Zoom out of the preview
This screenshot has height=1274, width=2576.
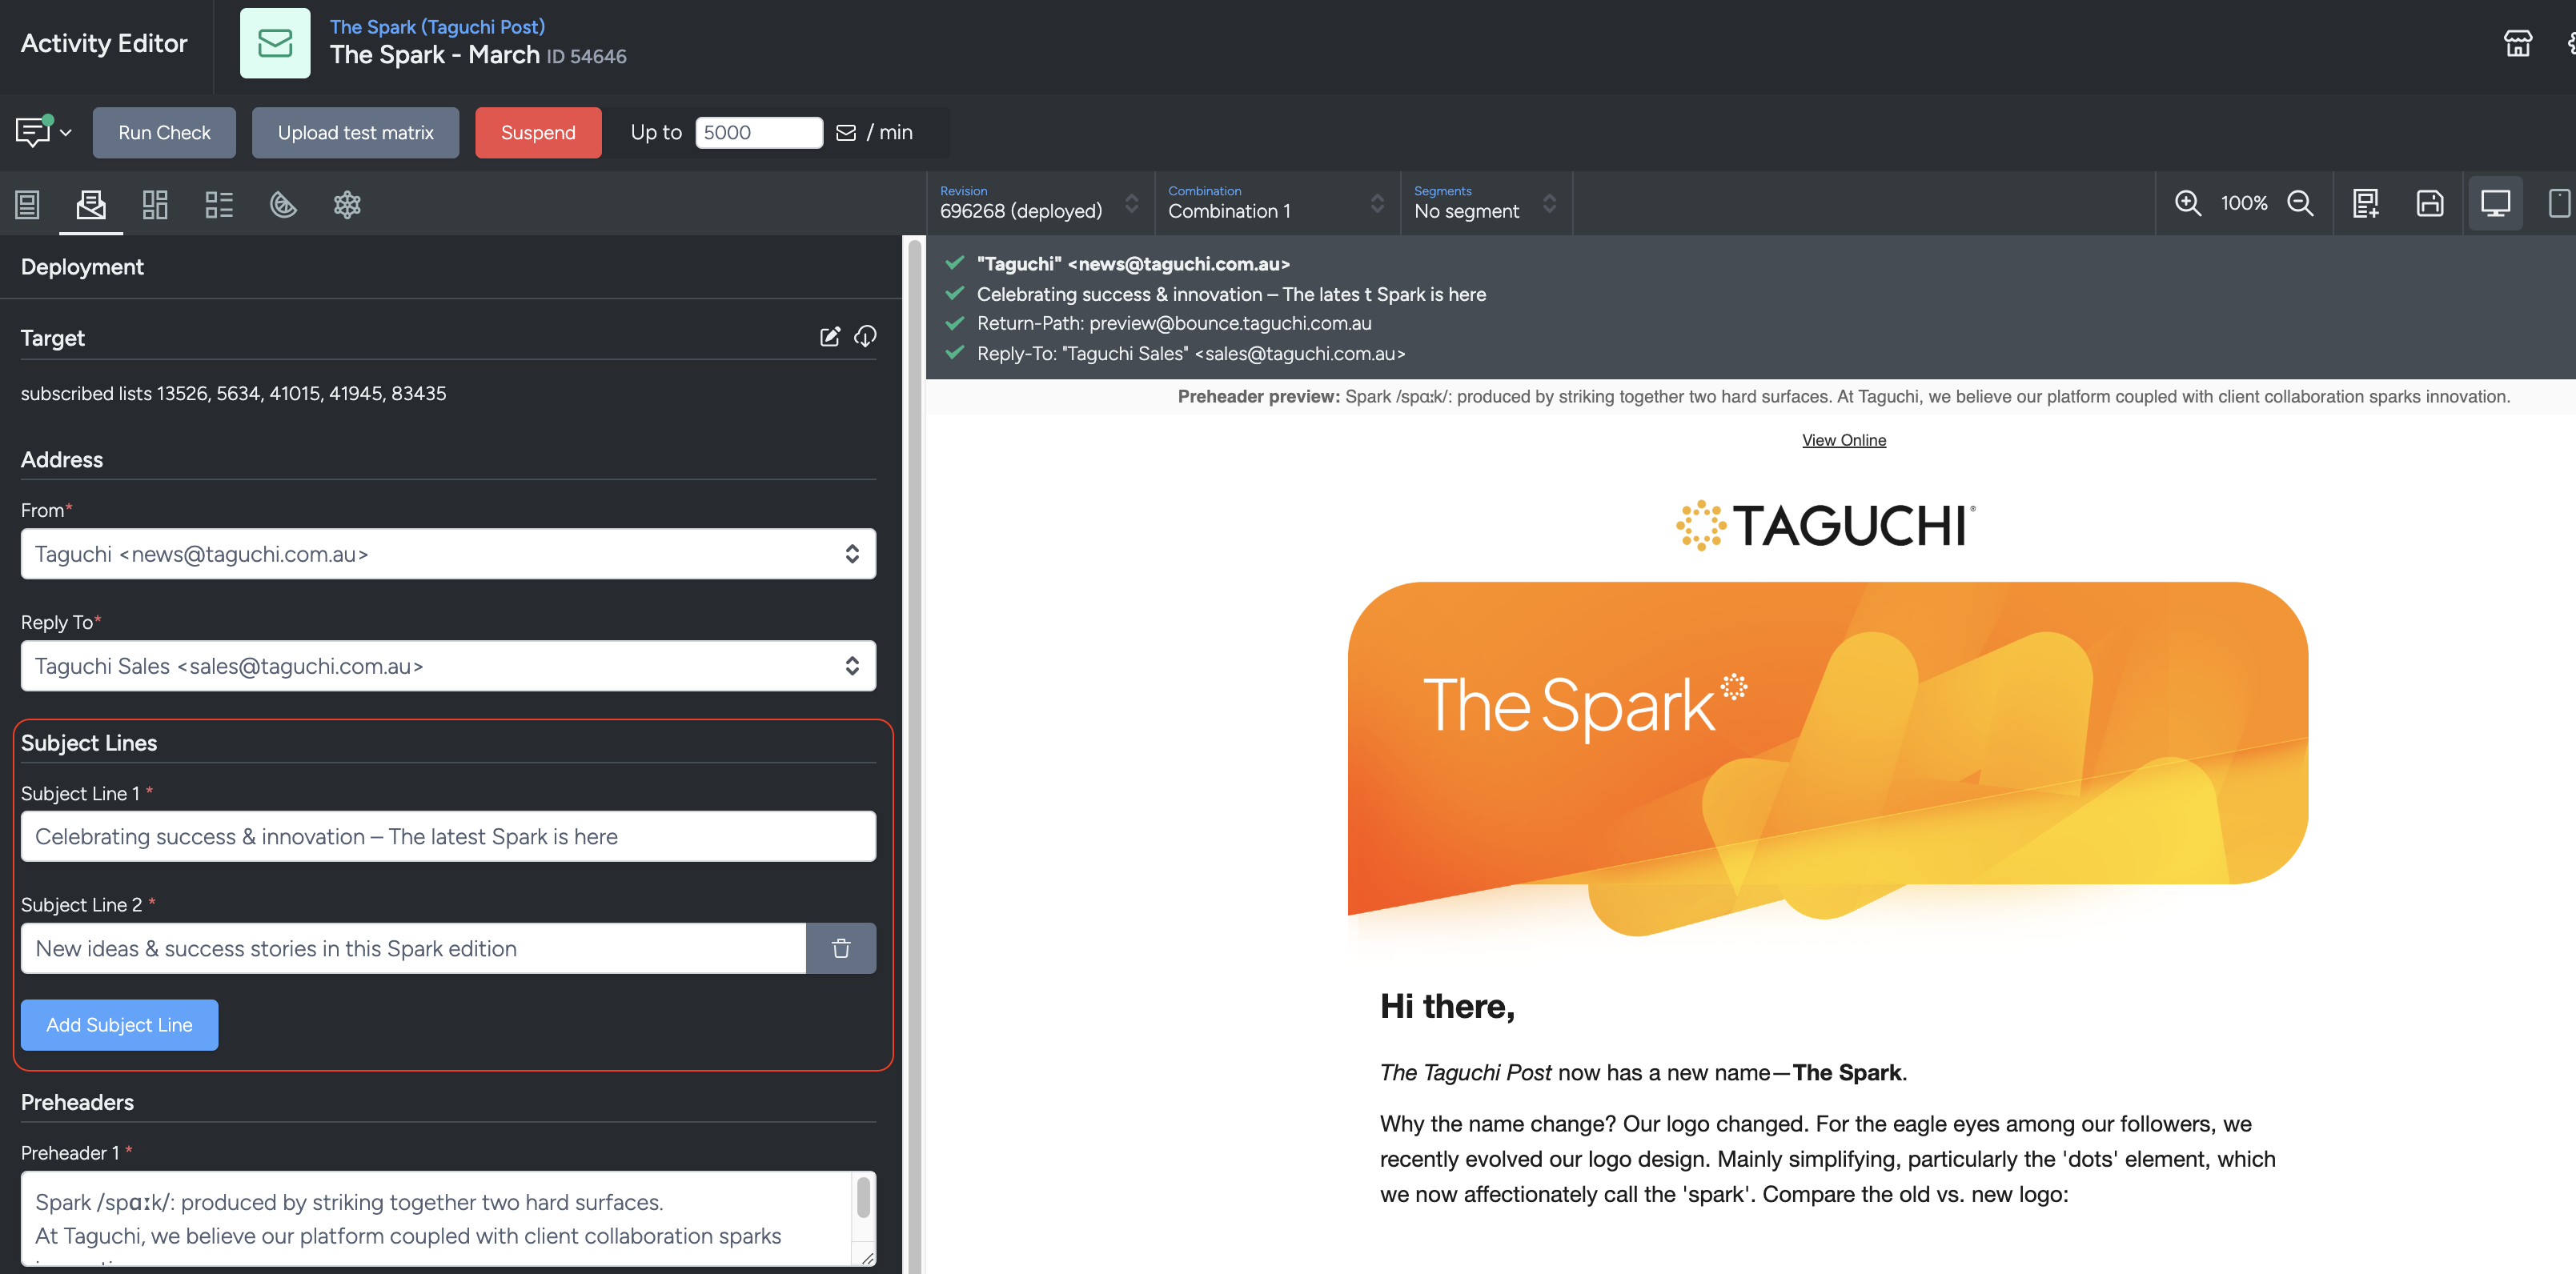coord(2300,203)
